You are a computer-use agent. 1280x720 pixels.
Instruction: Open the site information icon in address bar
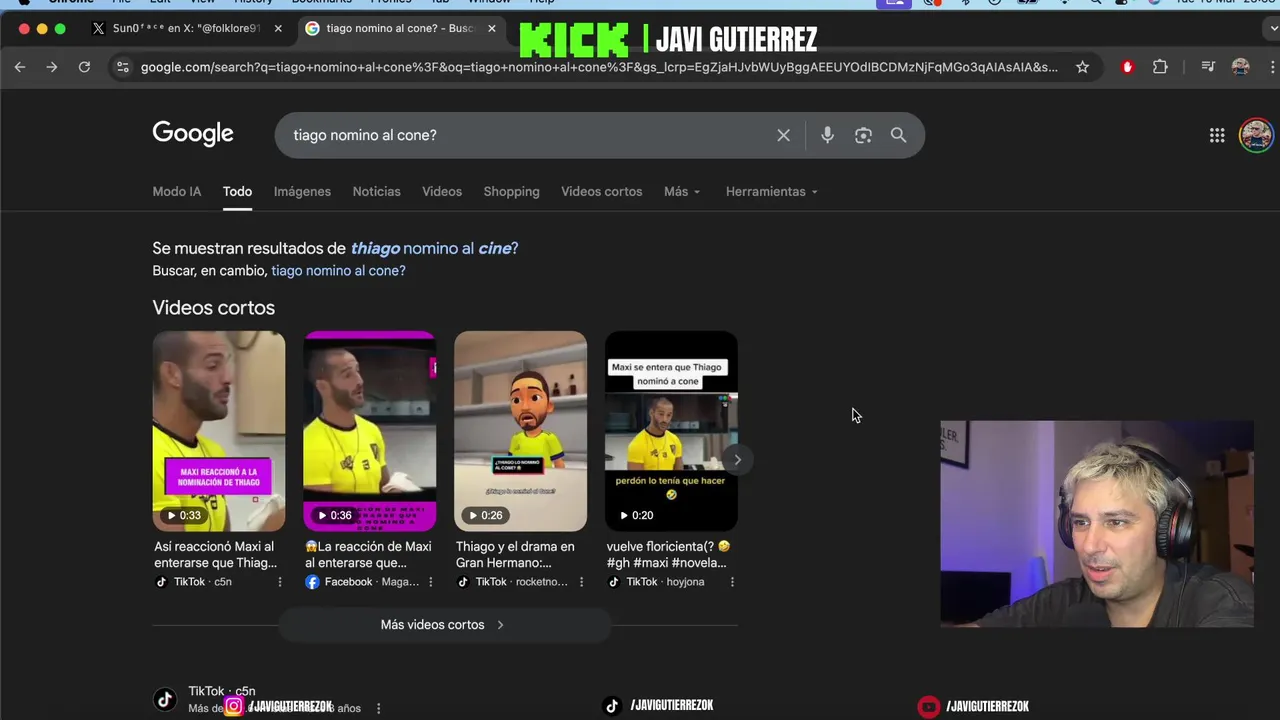click(123, 67)
